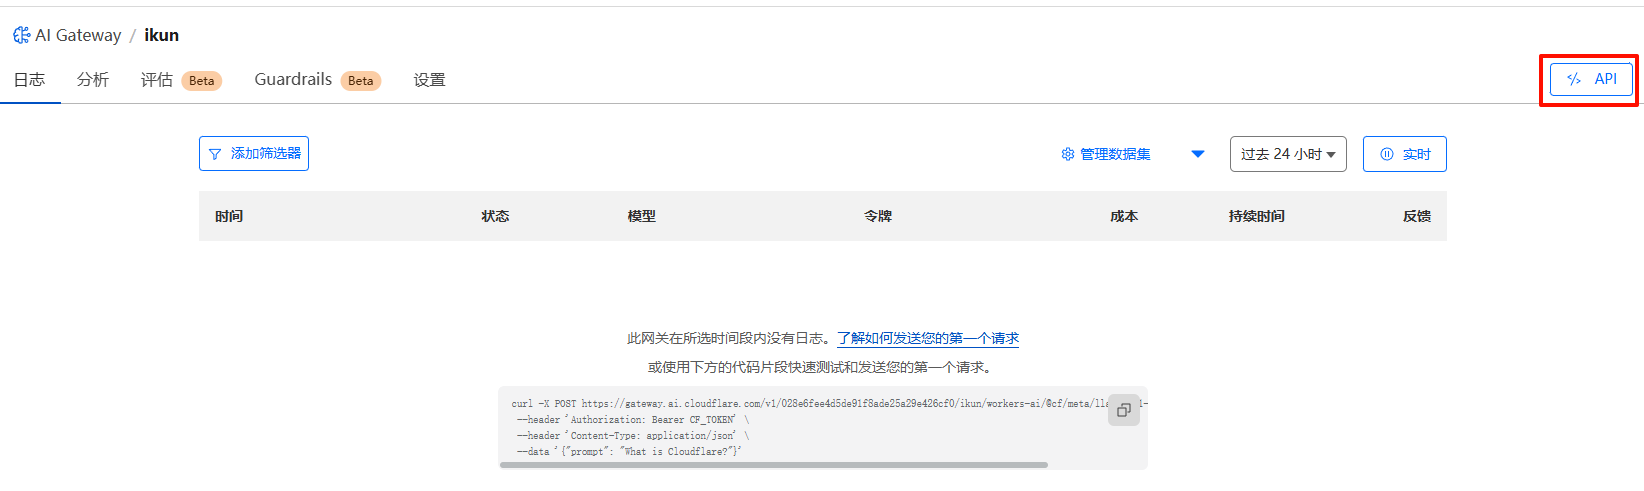1644x491 pixels.
Task: Go to the 设置 tab
Action: pyautogui.click(x=430, y=80)
